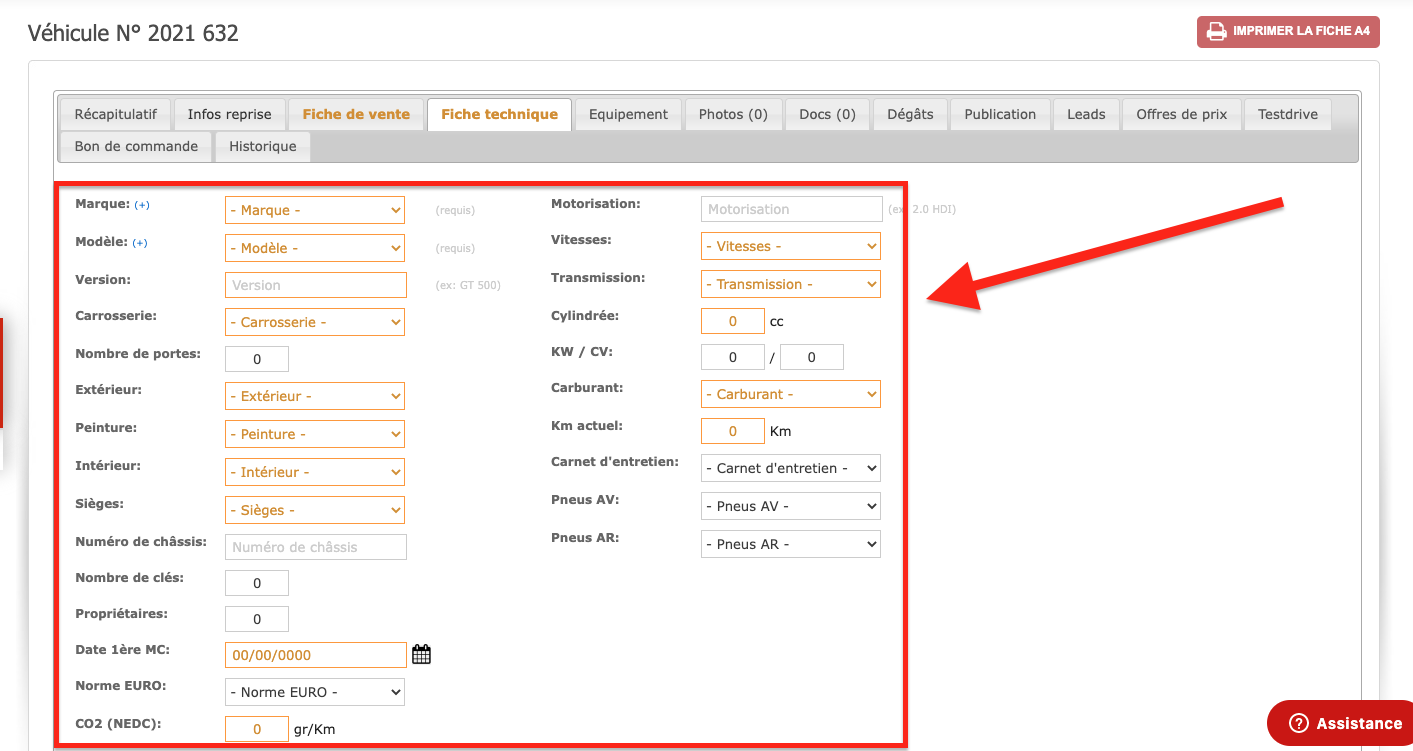Image resolution: width=1413 pixels, height=751 pixels.
Task: Open the Testdrive tab
Action: click(1288, 114)
